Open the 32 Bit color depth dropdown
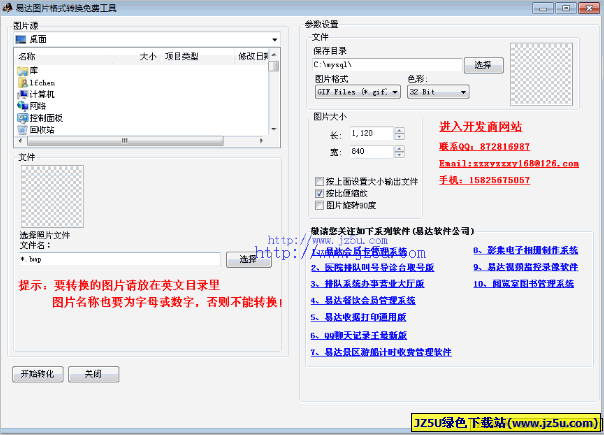 pyautogui.click(x=463, y=92)
